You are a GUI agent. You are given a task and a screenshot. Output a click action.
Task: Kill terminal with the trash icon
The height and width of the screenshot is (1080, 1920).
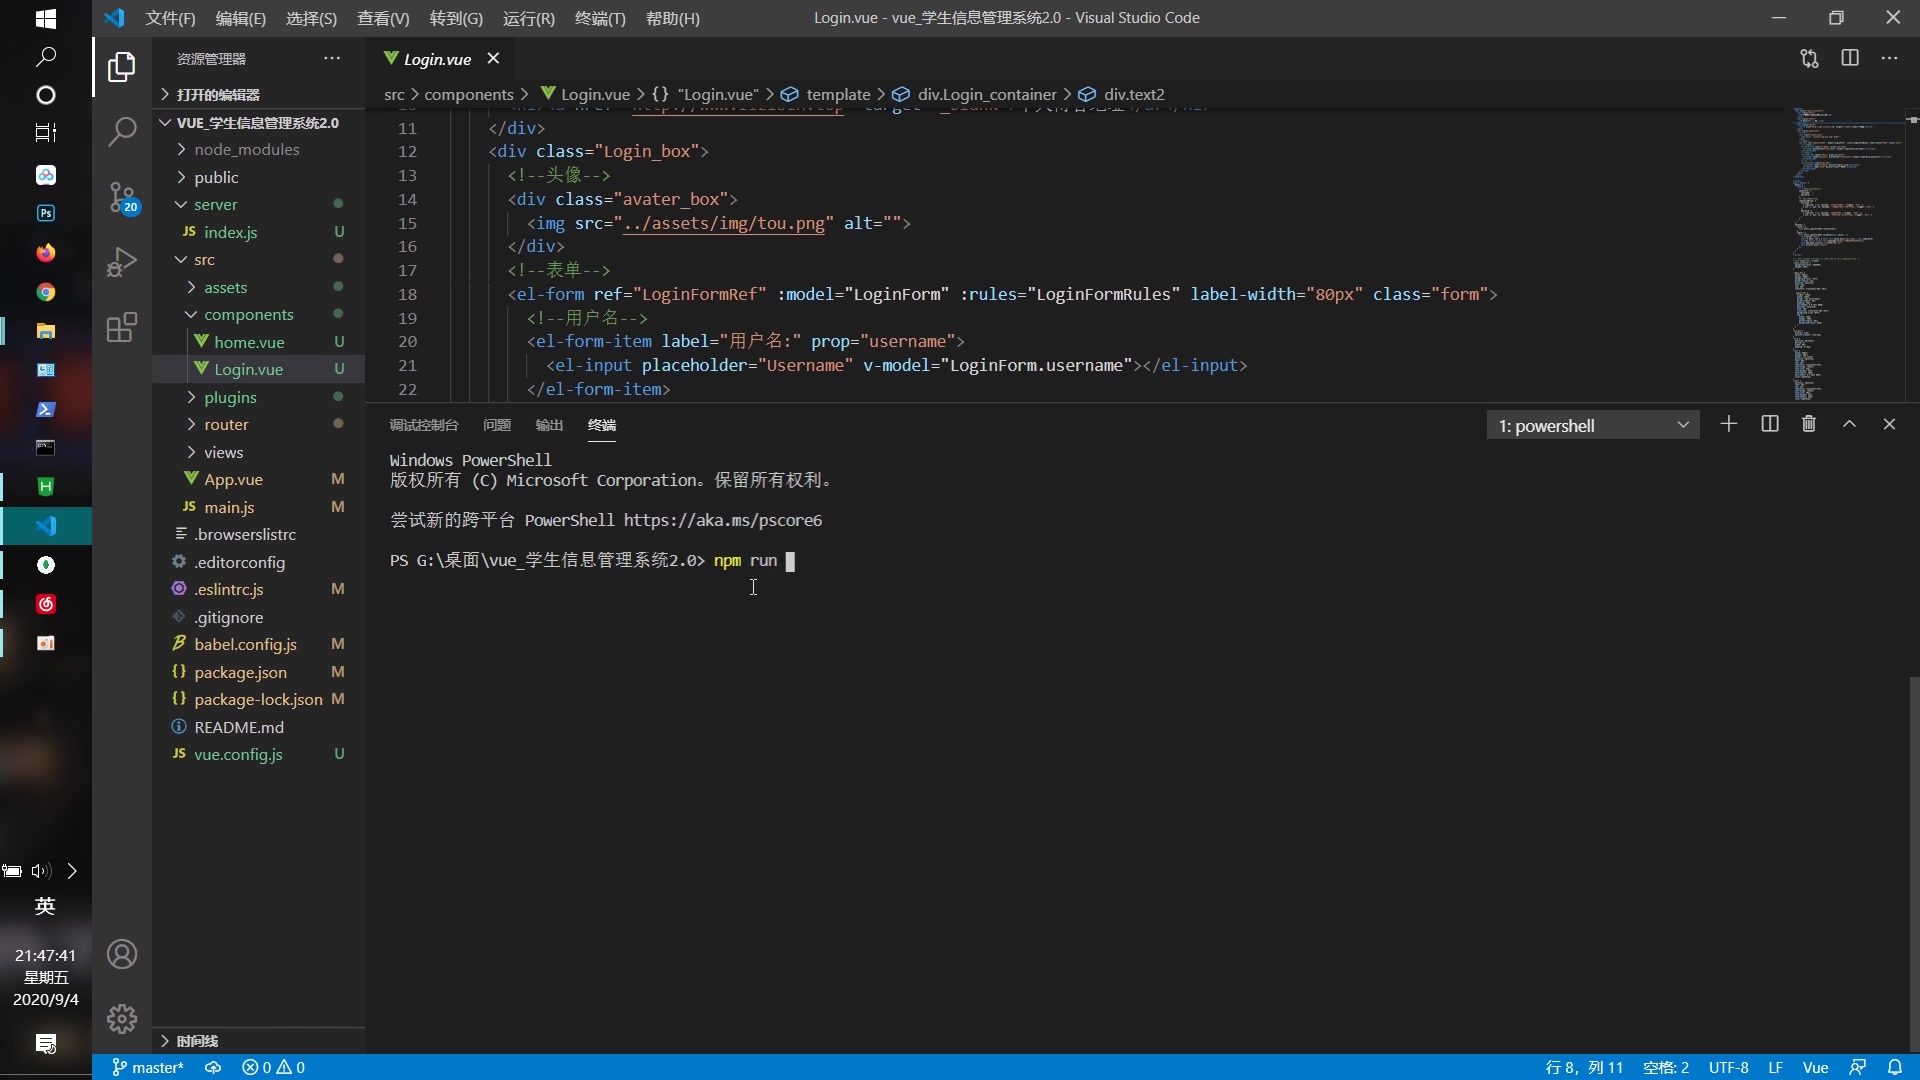click(x=1809, y=424)
